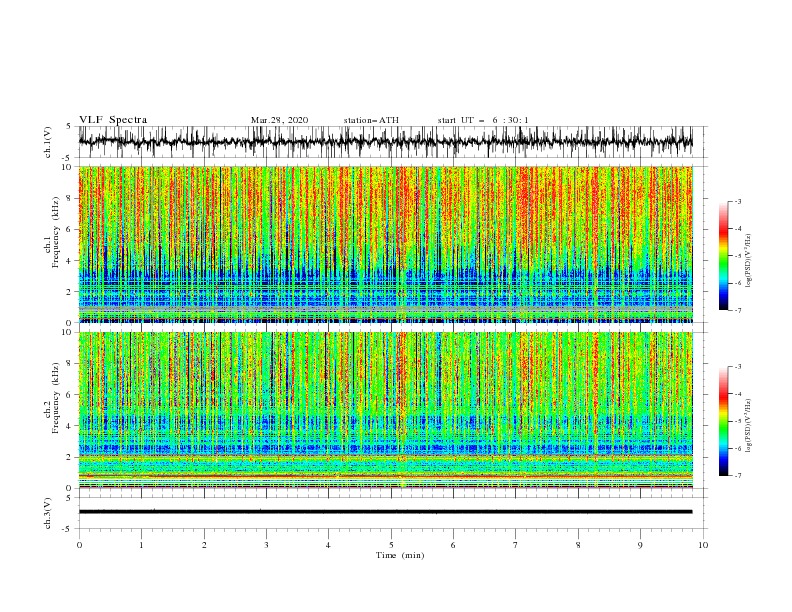
Task: Click the ch.1 voltage waveform trace
Action: pos(385,142)
